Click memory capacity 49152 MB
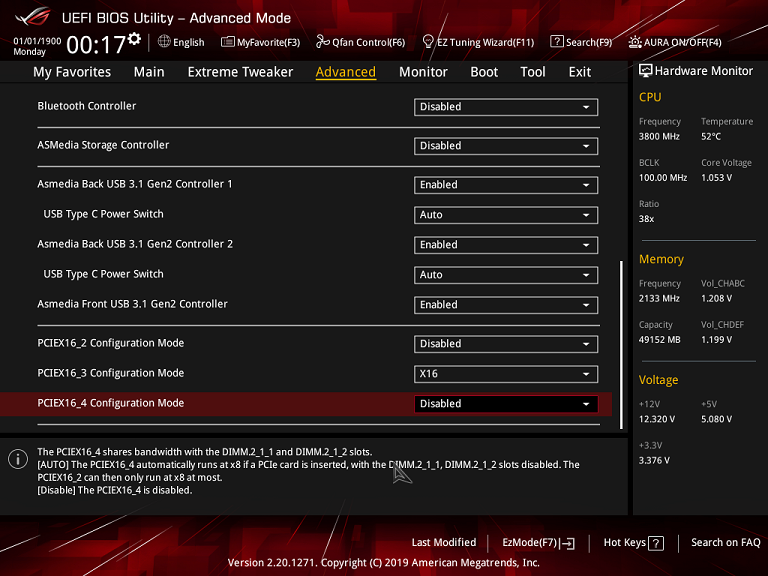 (660, 340)
